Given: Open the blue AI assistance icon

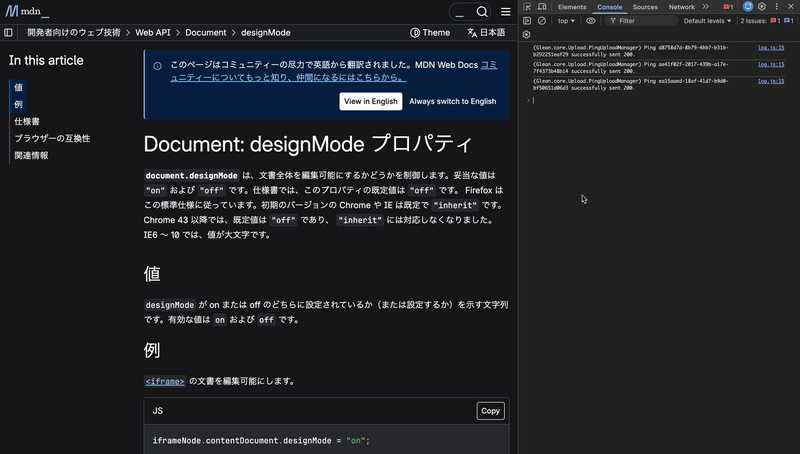Looking at the screenshot, I should coord(748,7).
